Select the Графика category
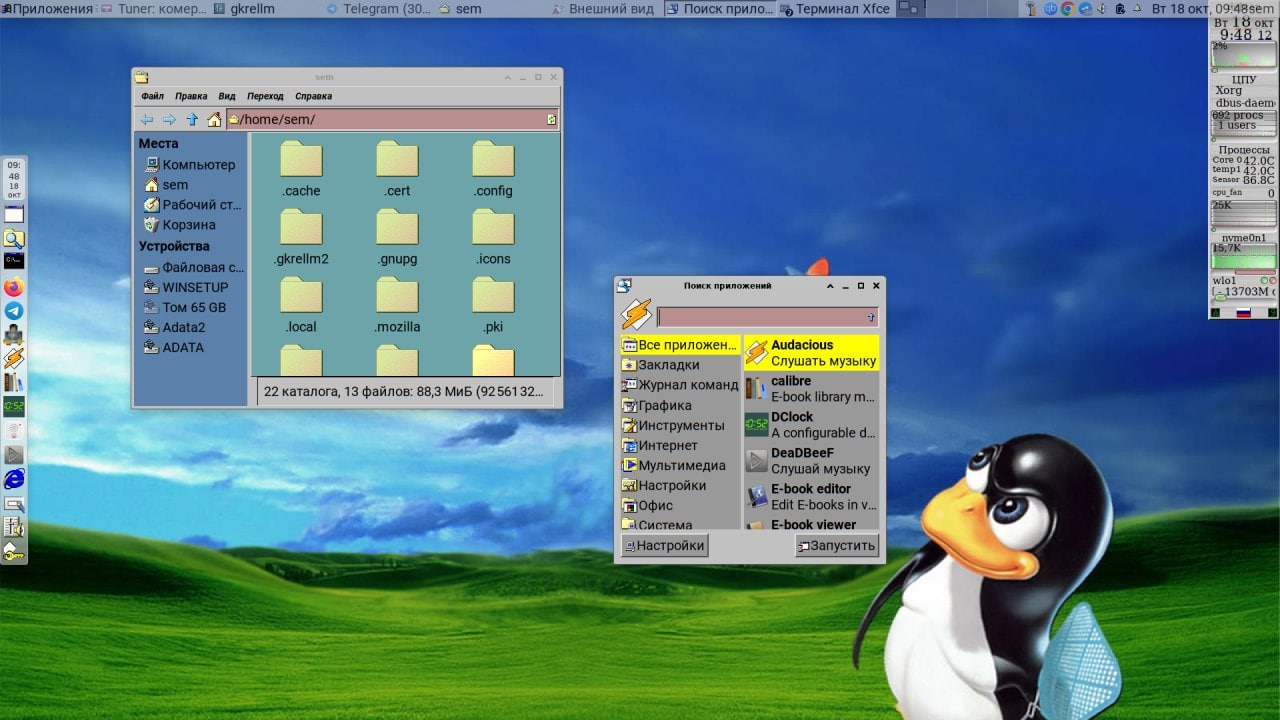 tap(679, 405)
